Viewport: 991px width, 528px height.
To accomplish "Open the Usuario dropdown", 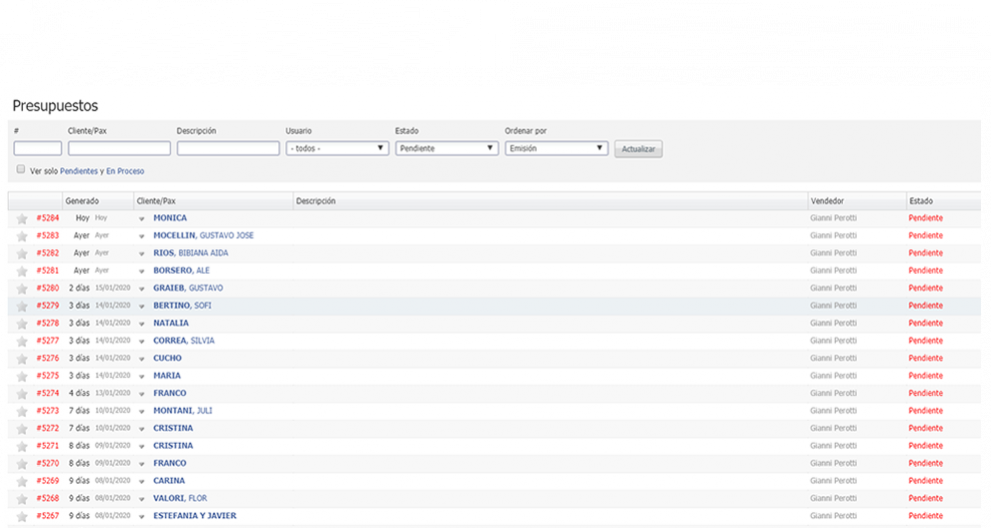I will [x=337, y=148].
